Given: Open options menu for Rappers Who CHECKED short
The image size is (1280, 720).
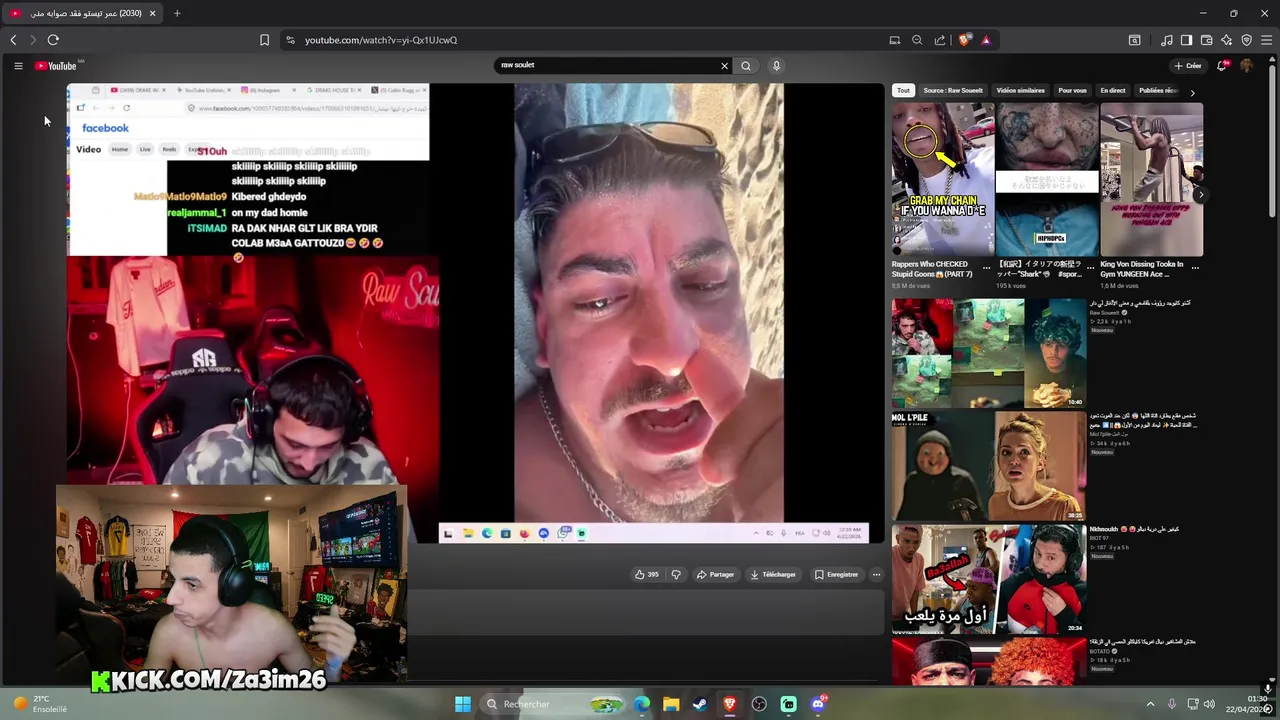Looking at the screenshot, I should [x=987, y=268].
